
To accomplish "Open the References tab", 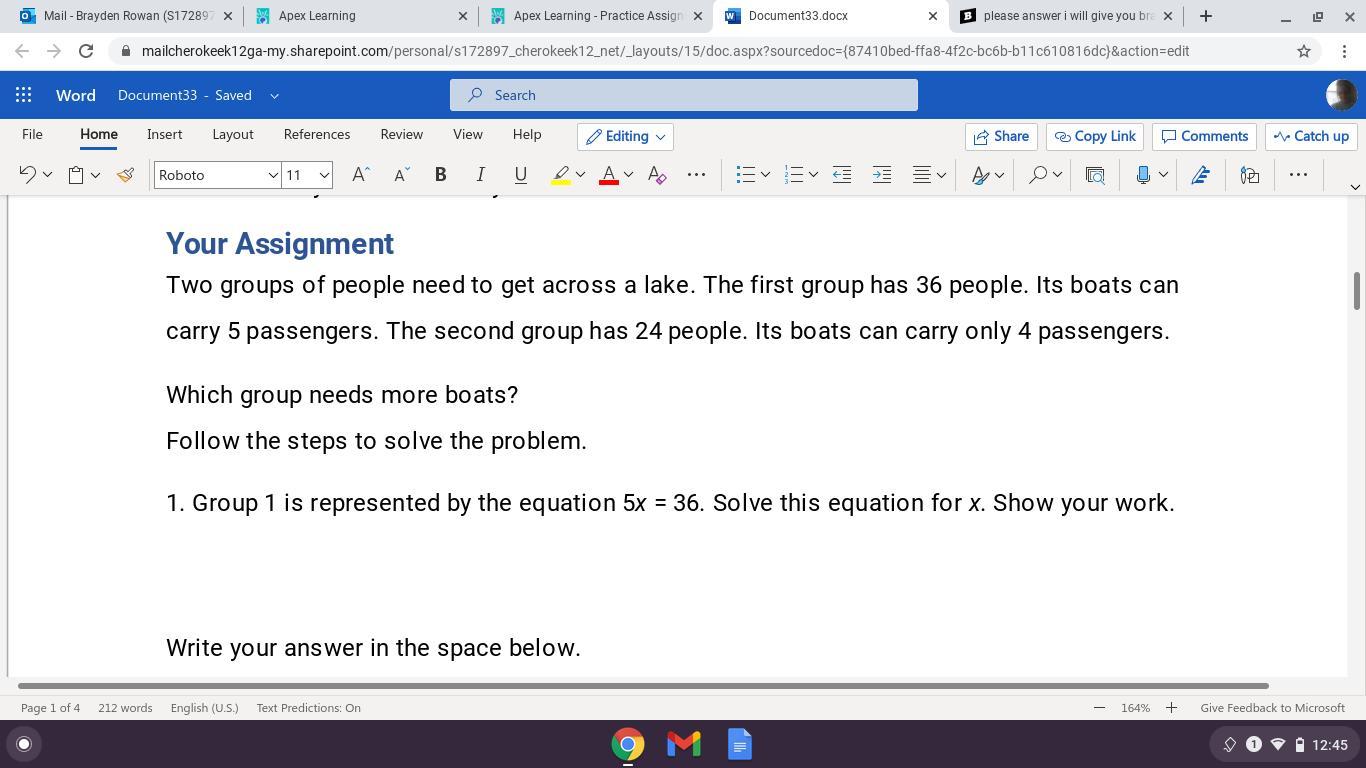I will pyautogui.click(x=316, y=135).
